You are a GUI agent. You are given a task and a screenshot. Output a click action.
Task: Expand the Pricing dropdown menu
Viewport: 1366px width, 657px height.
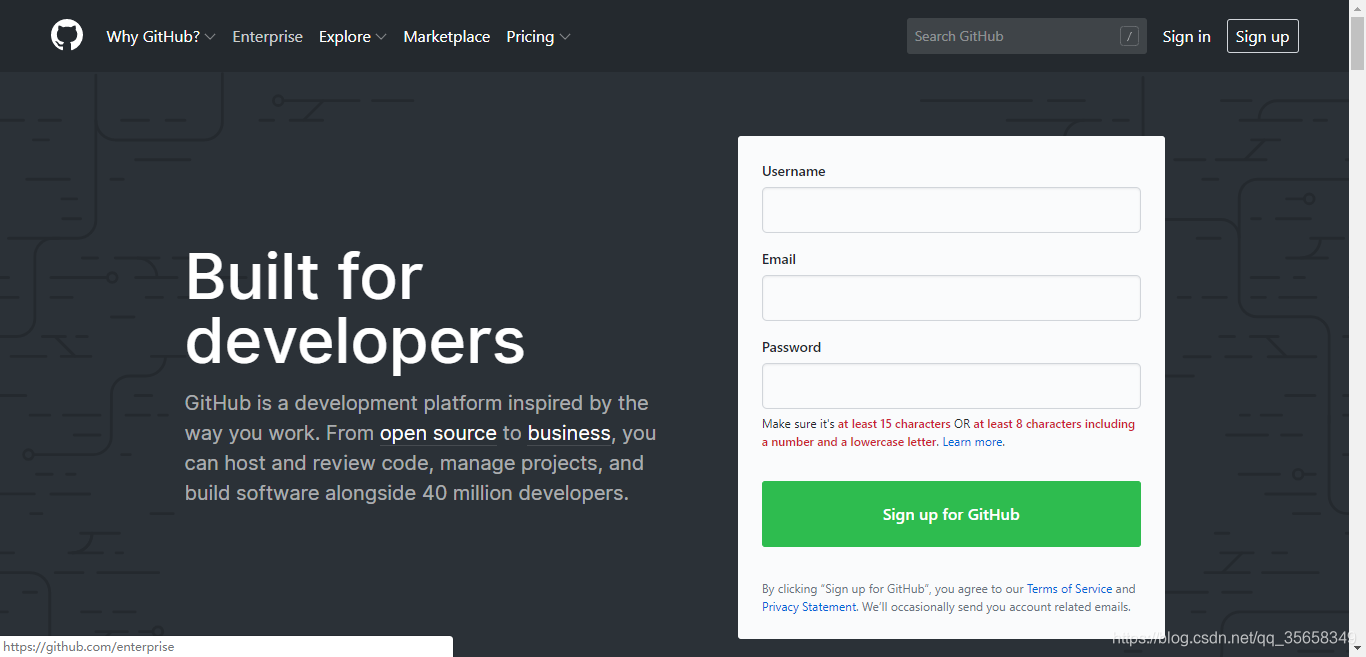tap(538, 37)
